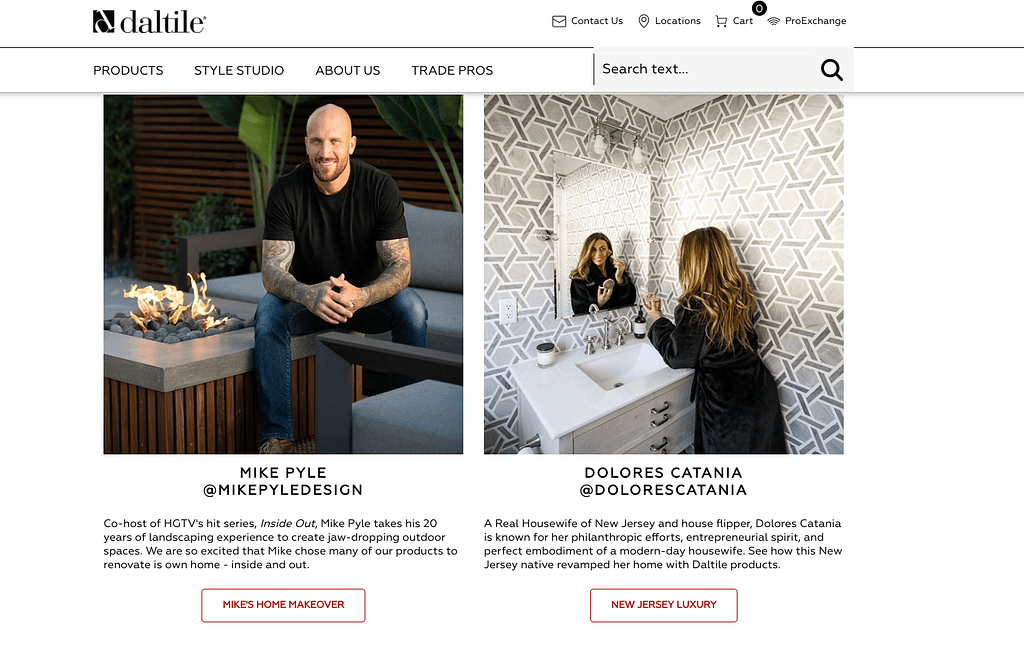Screen dimensions: 1024x647
Task: Click Dolores Catania's bathroom photo
Action: click(664, 274)
